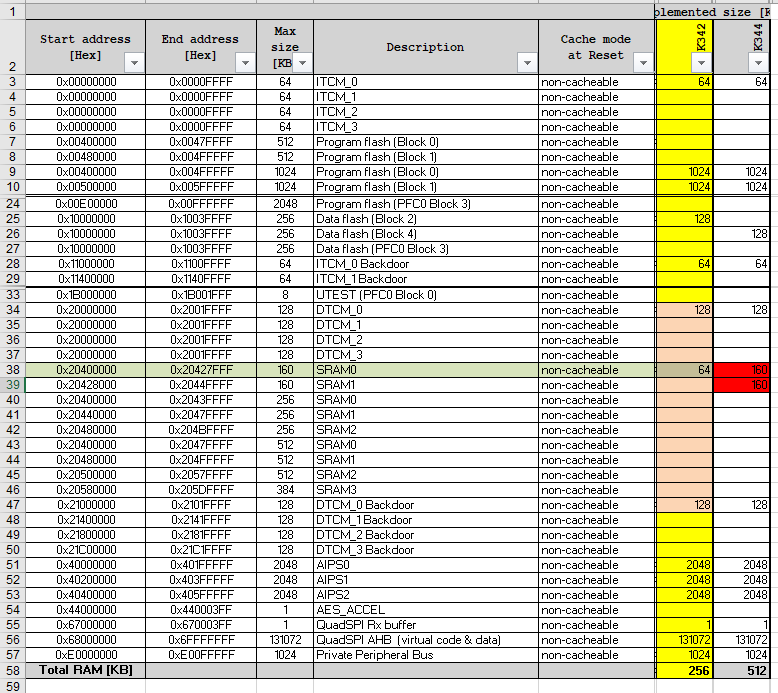Select the red K344 cell in row 38

pyautogui.click(x=741, y=370)
